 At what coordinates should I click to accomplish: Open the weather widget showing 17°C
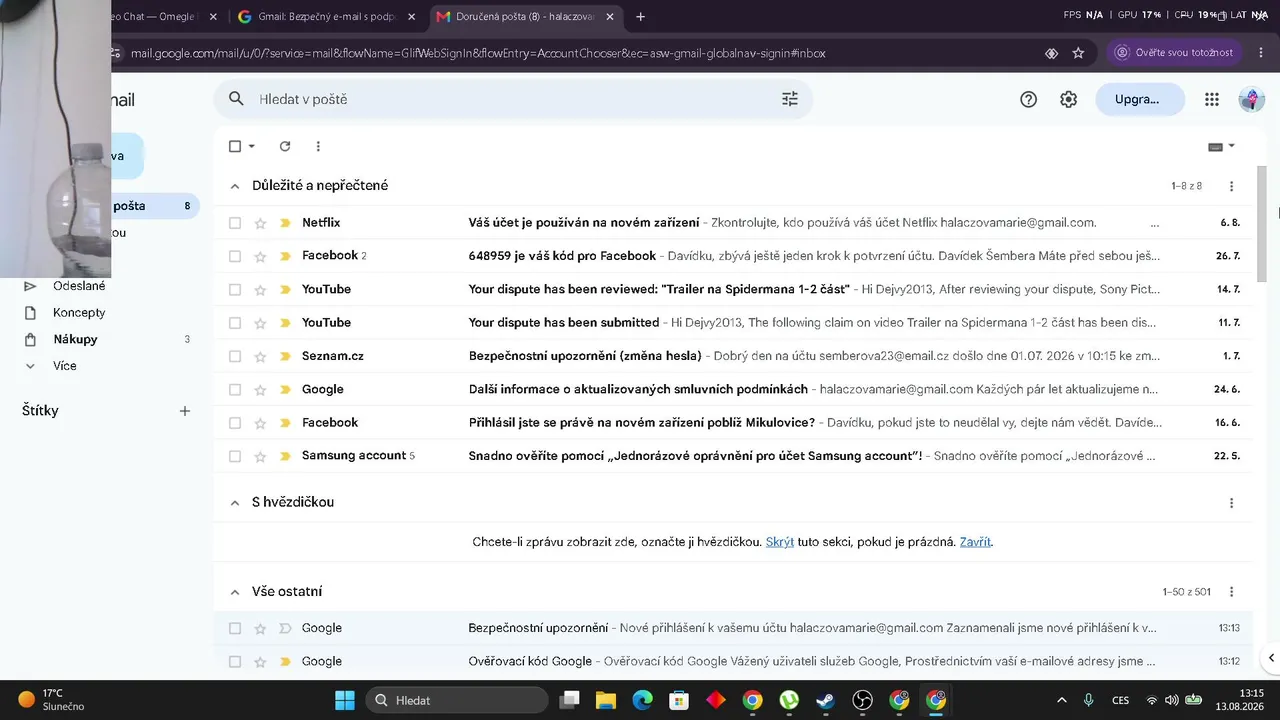tap(51, 700)
